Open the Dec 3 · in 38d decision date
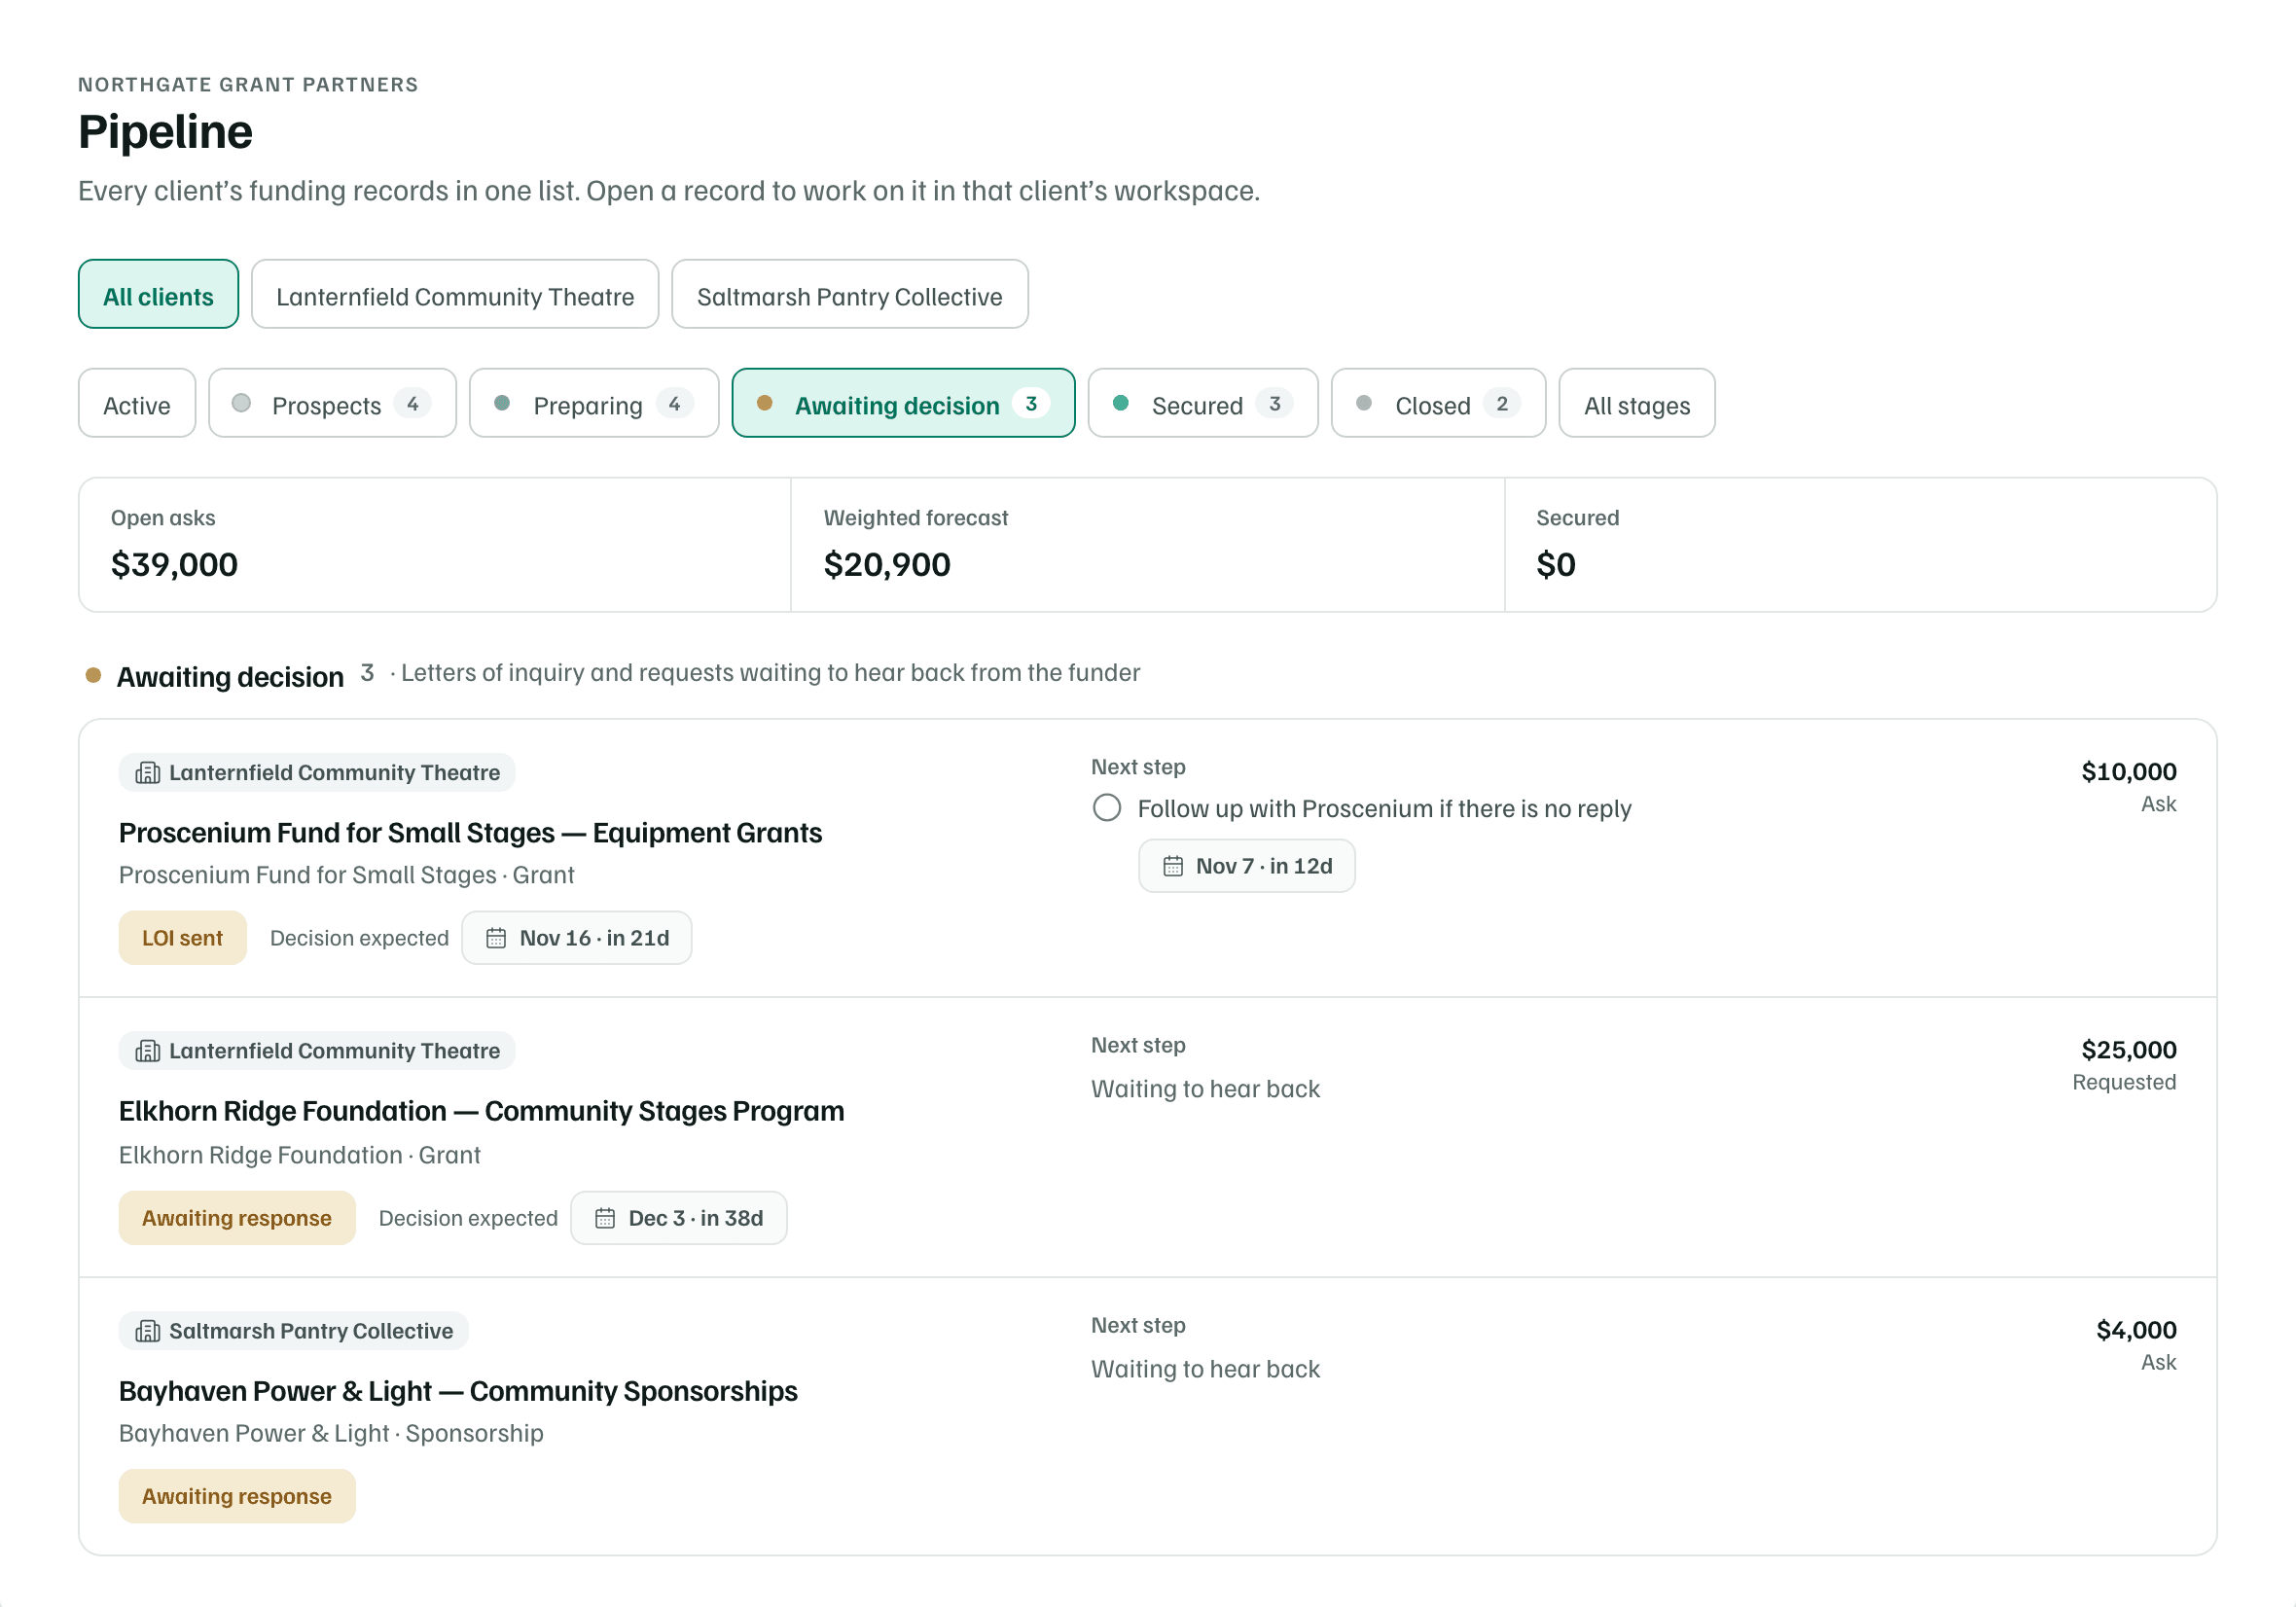The width and height of the screenshot is (2296, 1607). (679, 1218)
